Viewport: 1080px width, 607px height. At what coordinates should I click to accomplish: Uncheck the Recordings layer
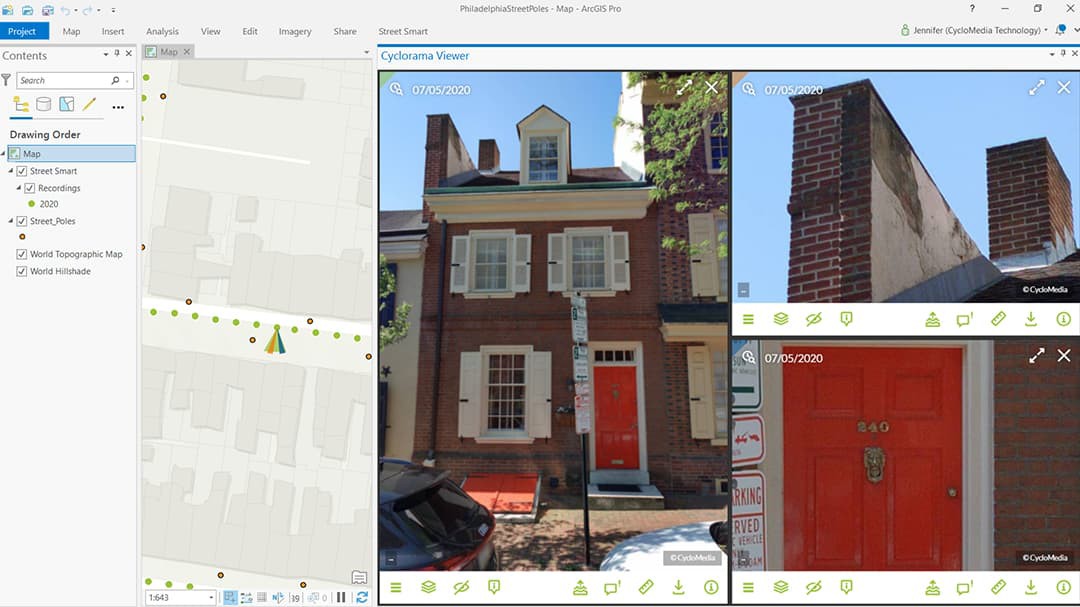tap(30, 188)
